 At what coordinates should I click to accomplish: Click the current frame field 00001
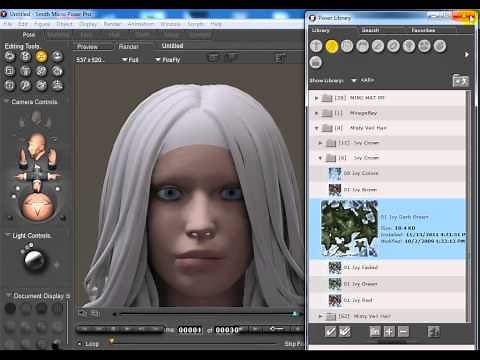(x=190, y=330)
